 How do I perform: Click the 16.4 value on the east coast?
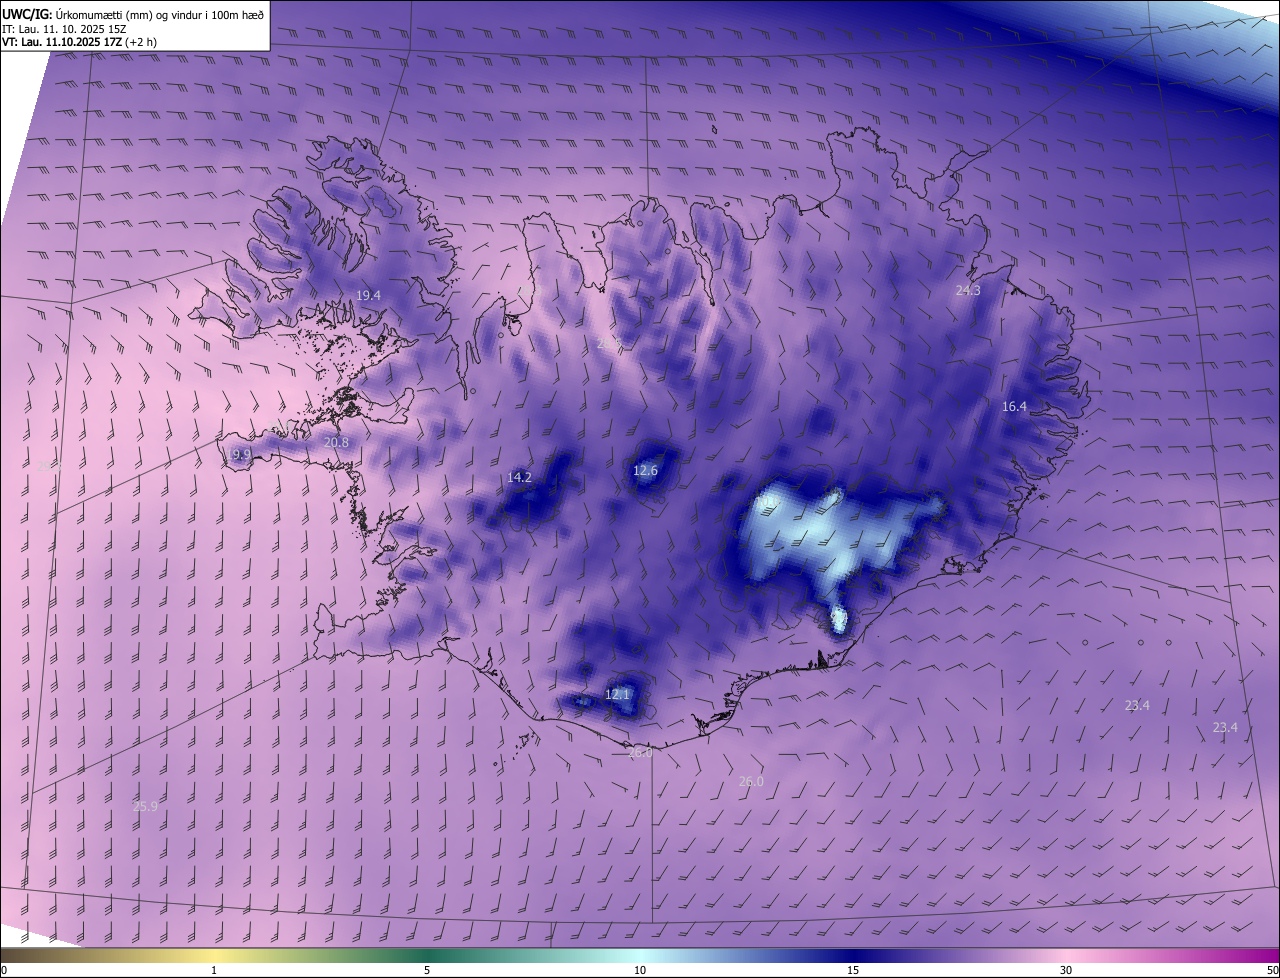point(1015,406)
